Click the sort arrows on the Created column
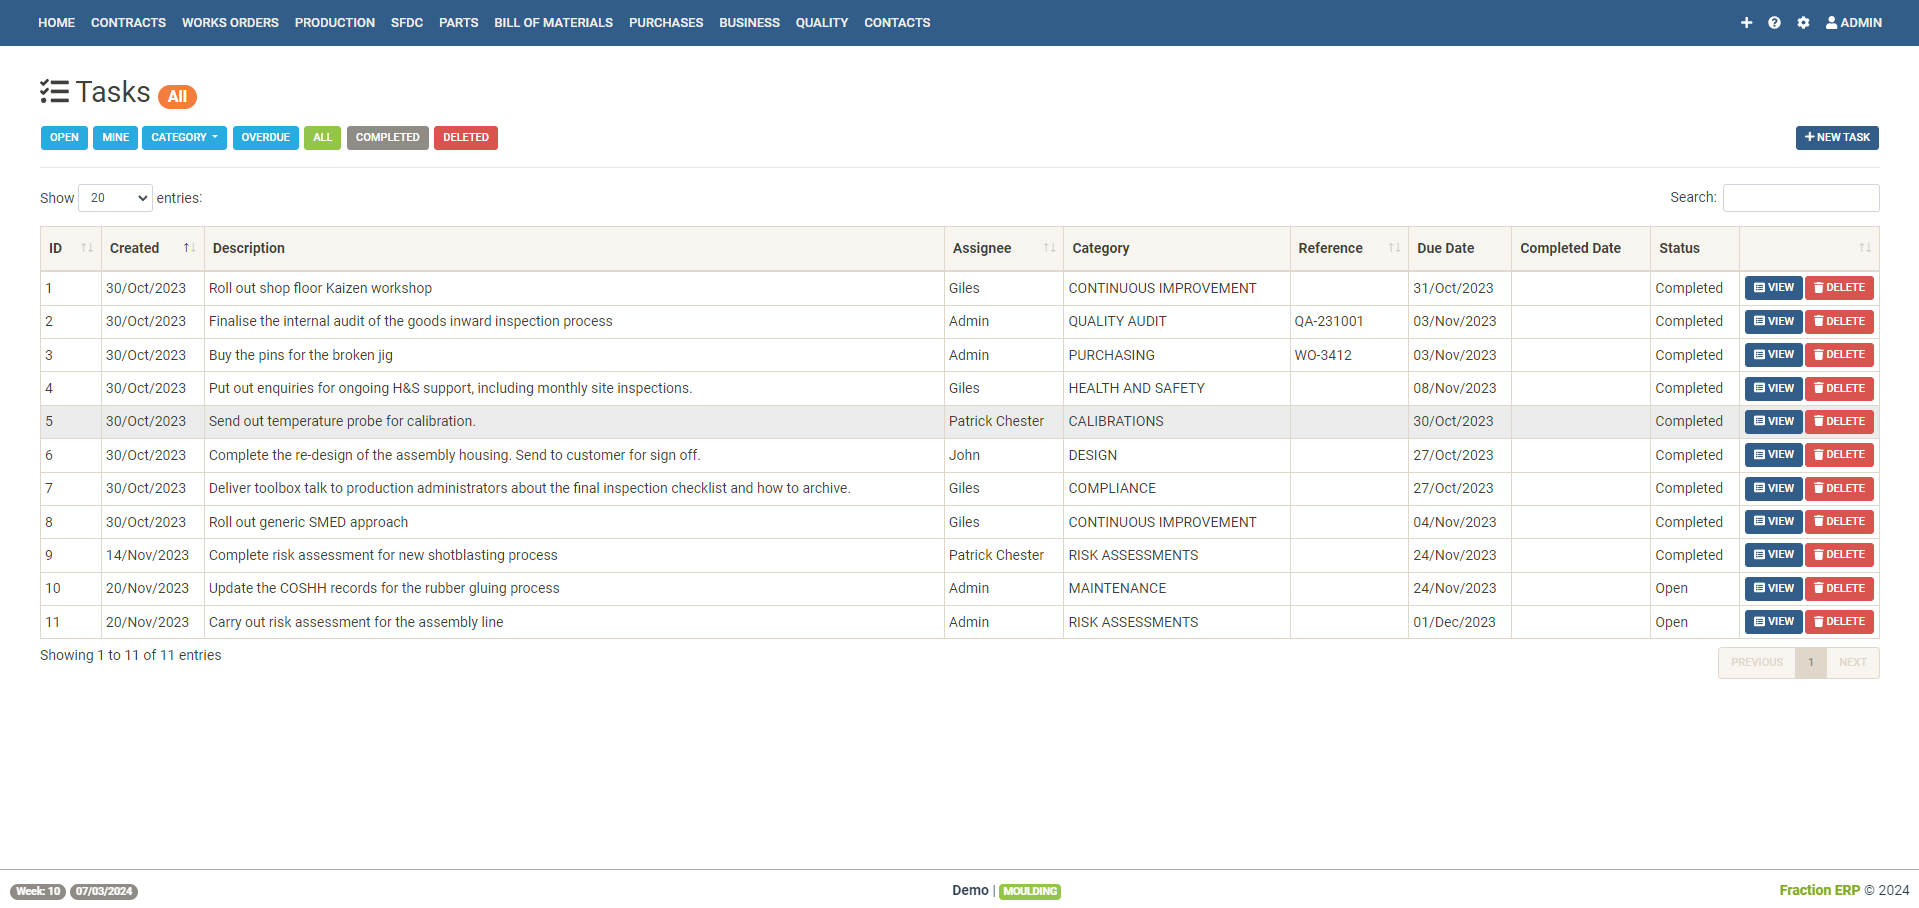The height and width of the screenshot is (908, 1919). (187, 248)
